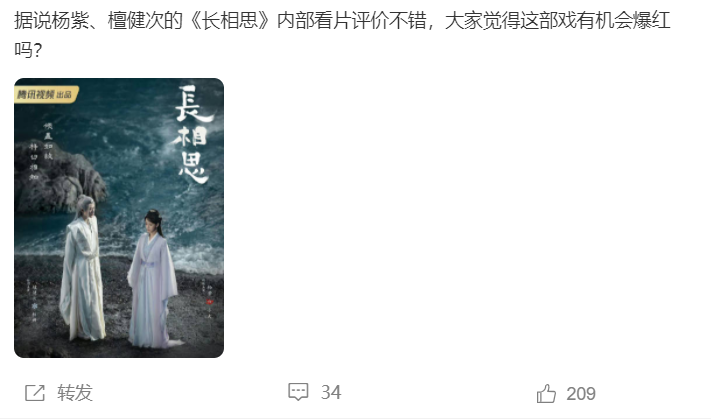Click the small red seal on poster
This screenshot has height=419, width=711.
tap(209, 302)
